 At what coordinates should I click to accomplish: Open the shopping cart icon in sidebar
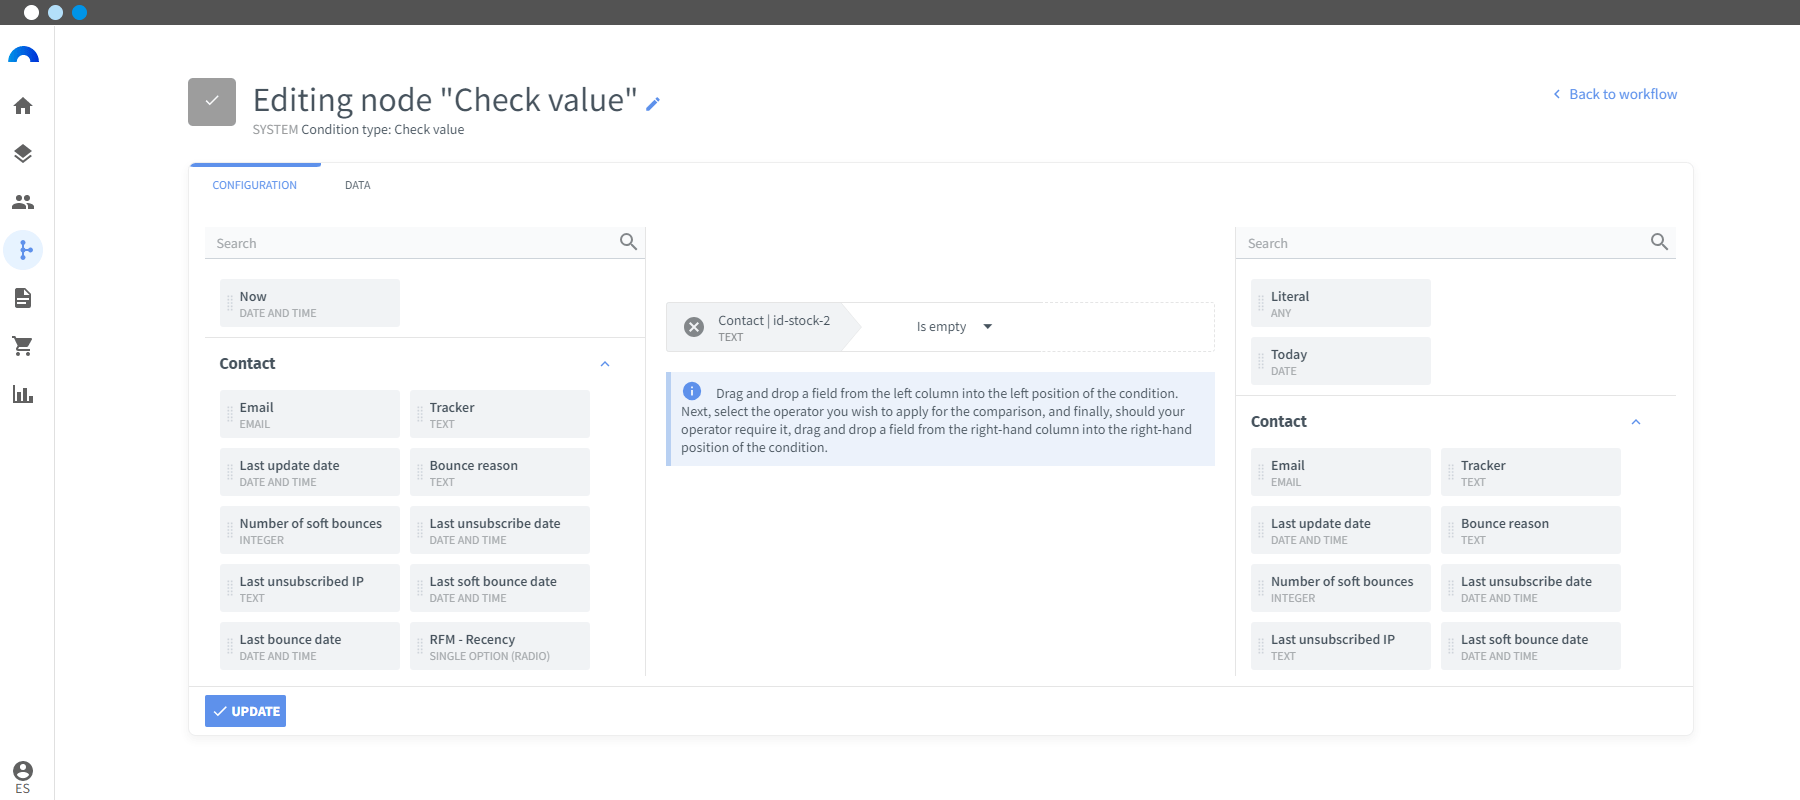23,346
